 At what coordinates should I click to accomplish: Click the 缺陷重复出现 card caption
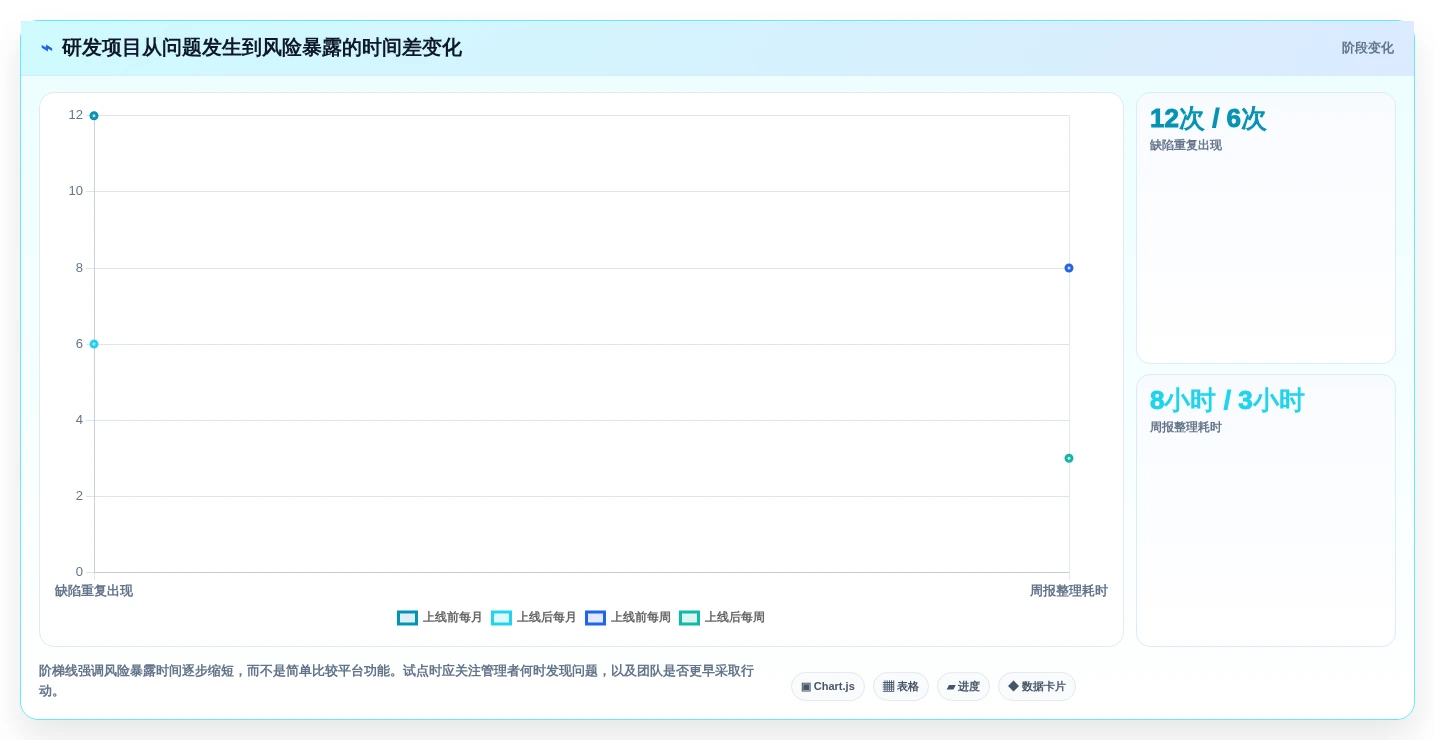tap(1185, 145)
